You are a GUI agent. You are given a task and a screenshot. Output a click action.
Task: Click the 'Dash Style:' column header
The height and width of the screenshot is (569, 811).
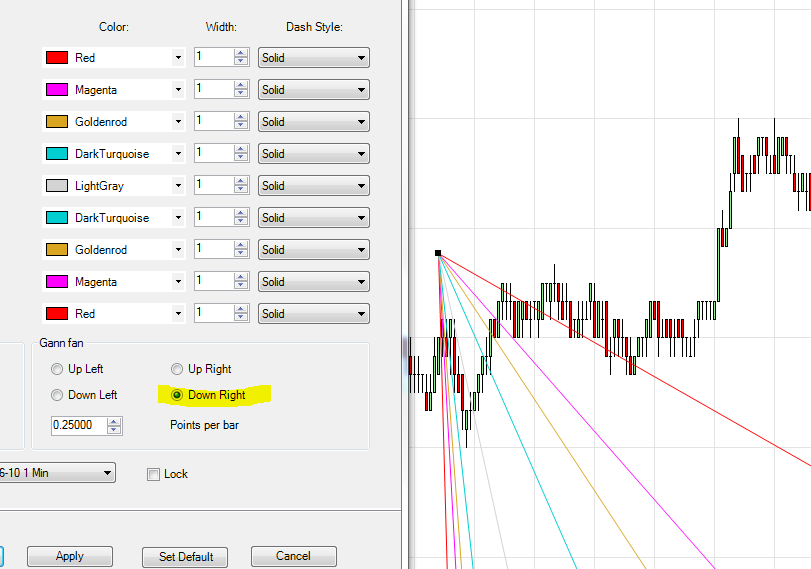(x=314, y=27)
